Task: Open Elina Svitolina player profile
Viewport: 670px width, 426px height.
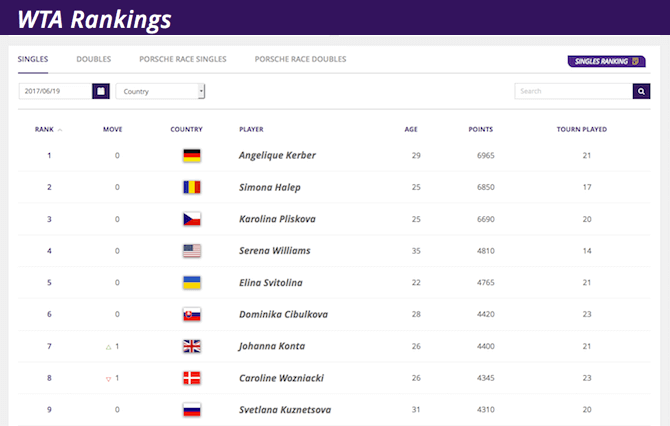Action: pyautogui.click(x=270, y=282)
